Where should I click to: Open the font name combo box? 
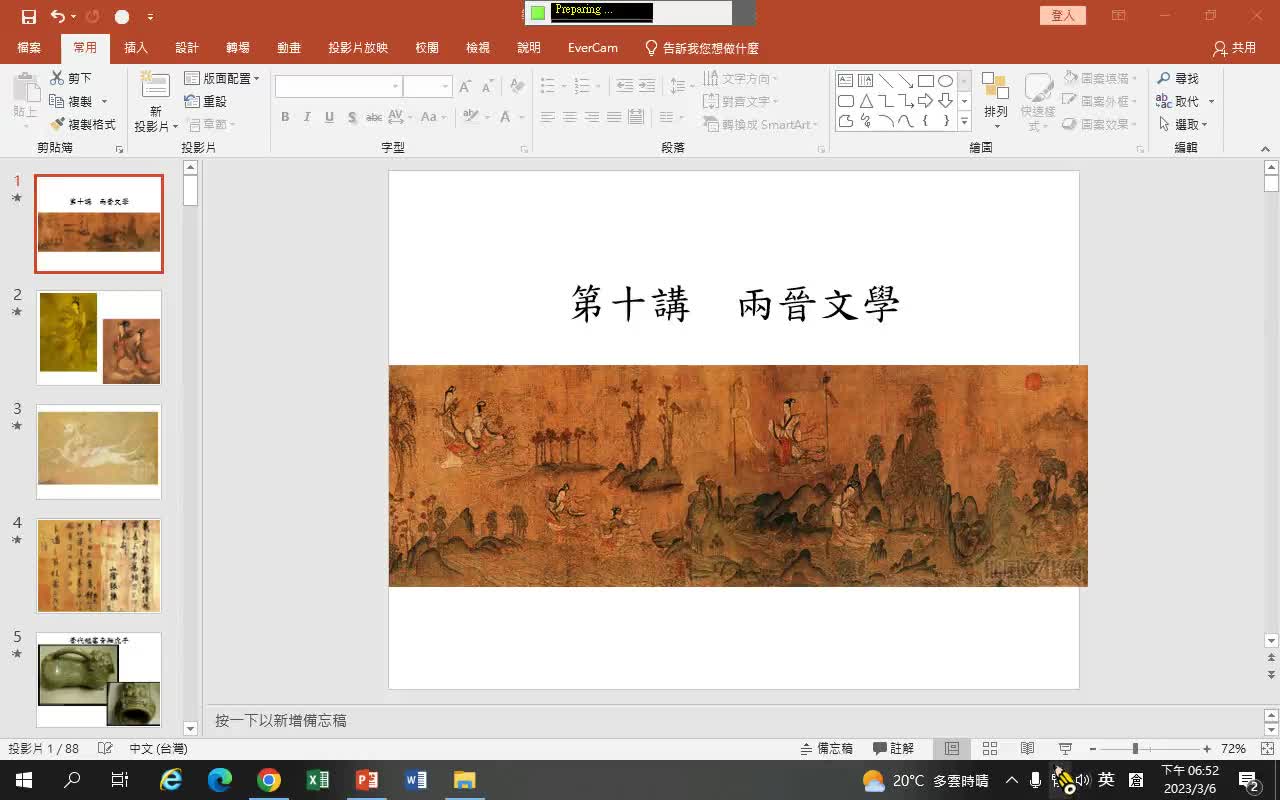pos(338,87)
